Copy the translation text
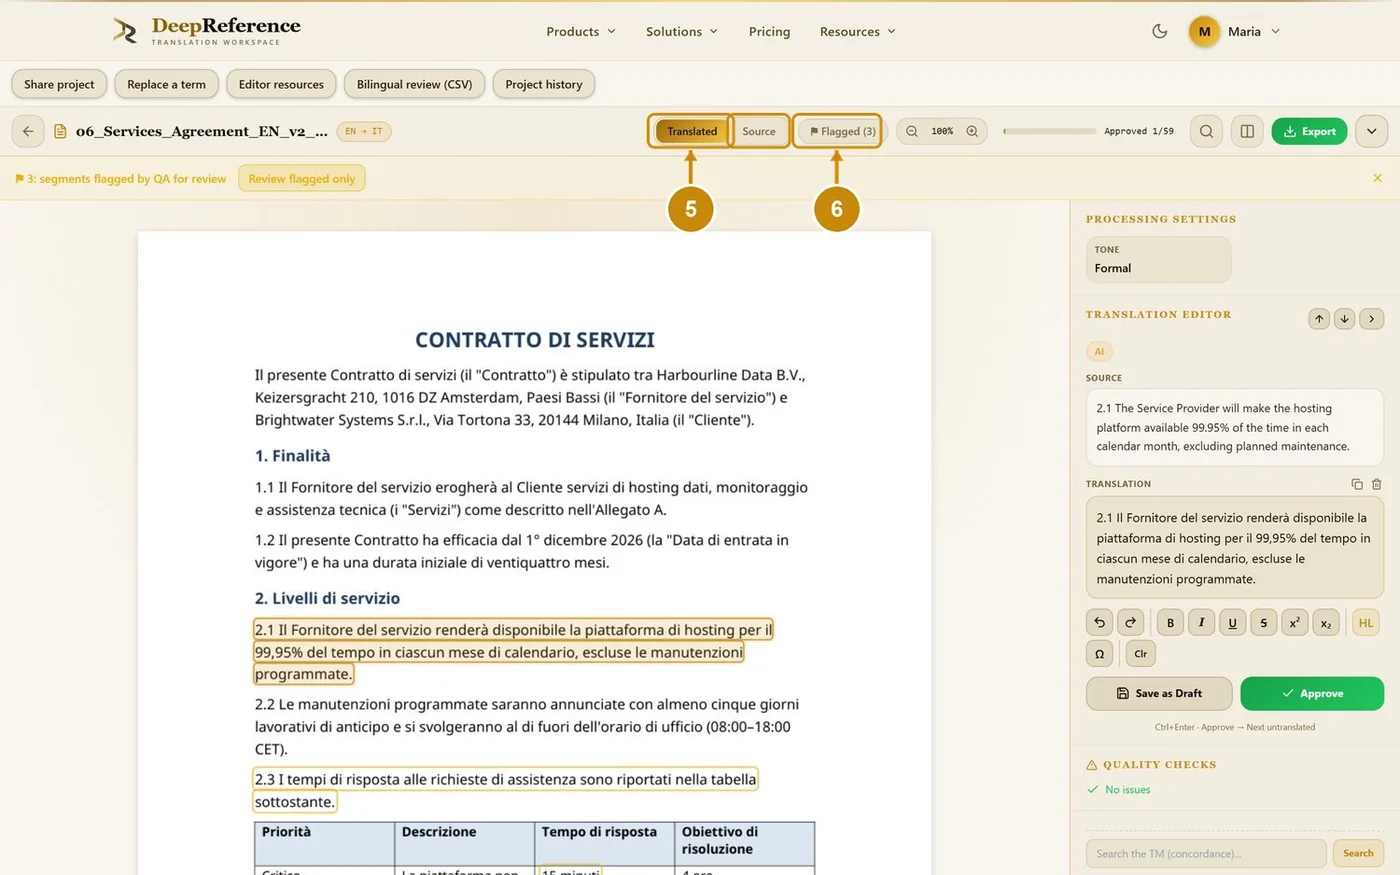This screenshot has width=1400, height=875. pos(1357,484)
